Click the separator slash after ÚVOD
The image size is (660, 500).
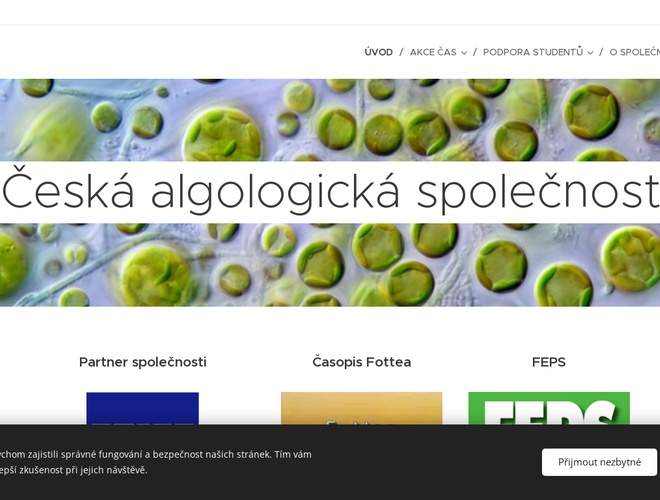401,52
